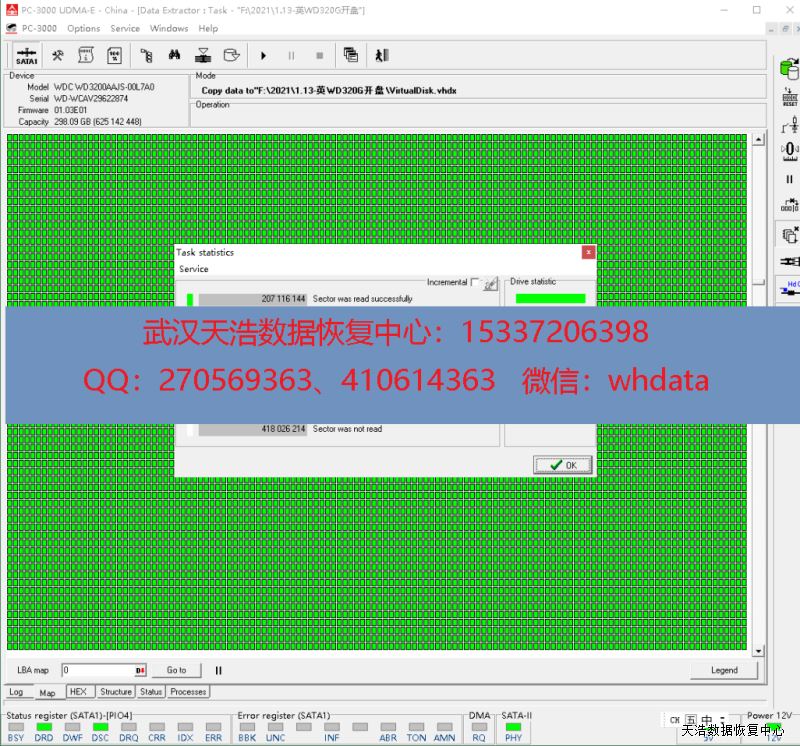Click the map scrollbar down arrow

pos(758,651)
